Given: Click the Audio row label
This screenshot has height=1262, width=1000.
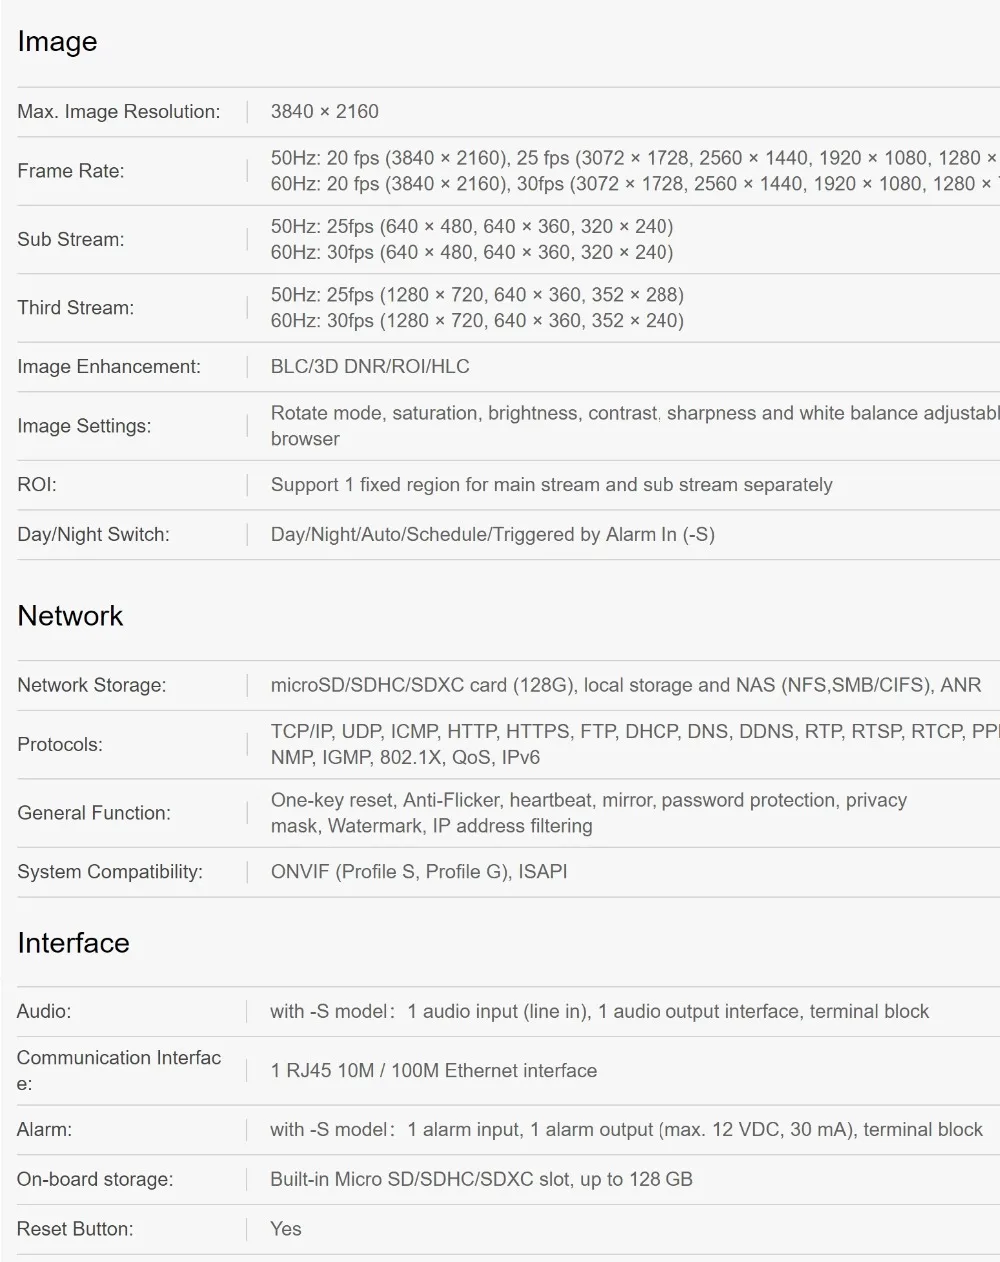Looking at the screenshot, I should pyautogui.click(x=44, y=1012).
